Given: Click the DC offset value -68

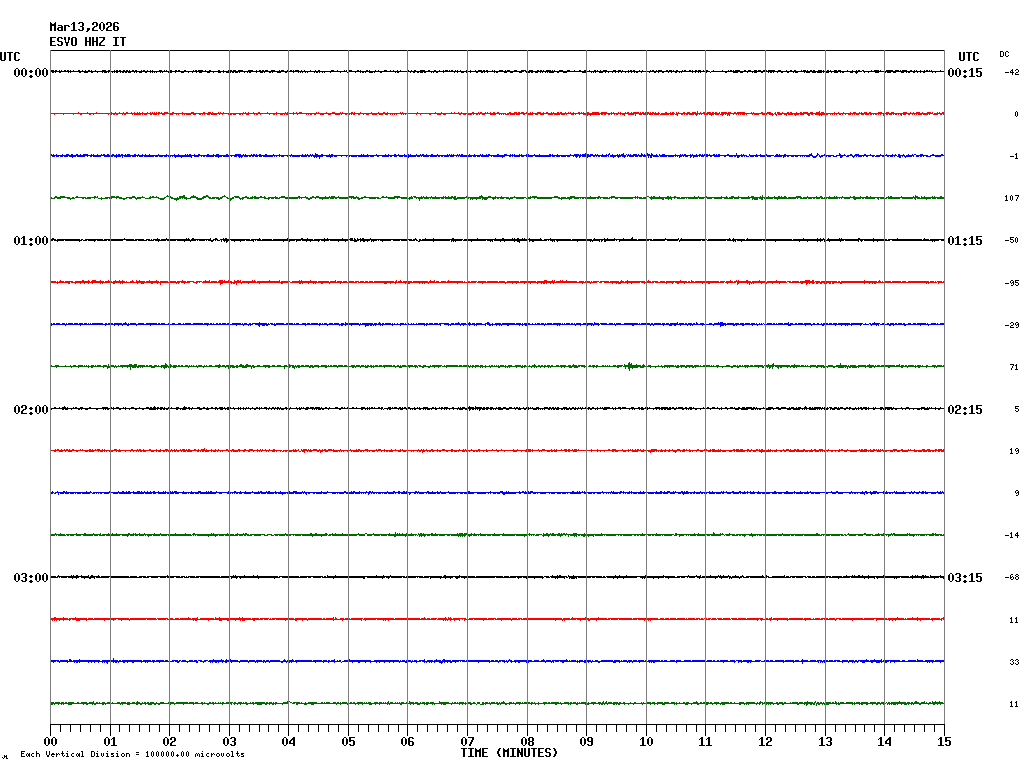Looking at the screenshot, I should click(1011, 578).
